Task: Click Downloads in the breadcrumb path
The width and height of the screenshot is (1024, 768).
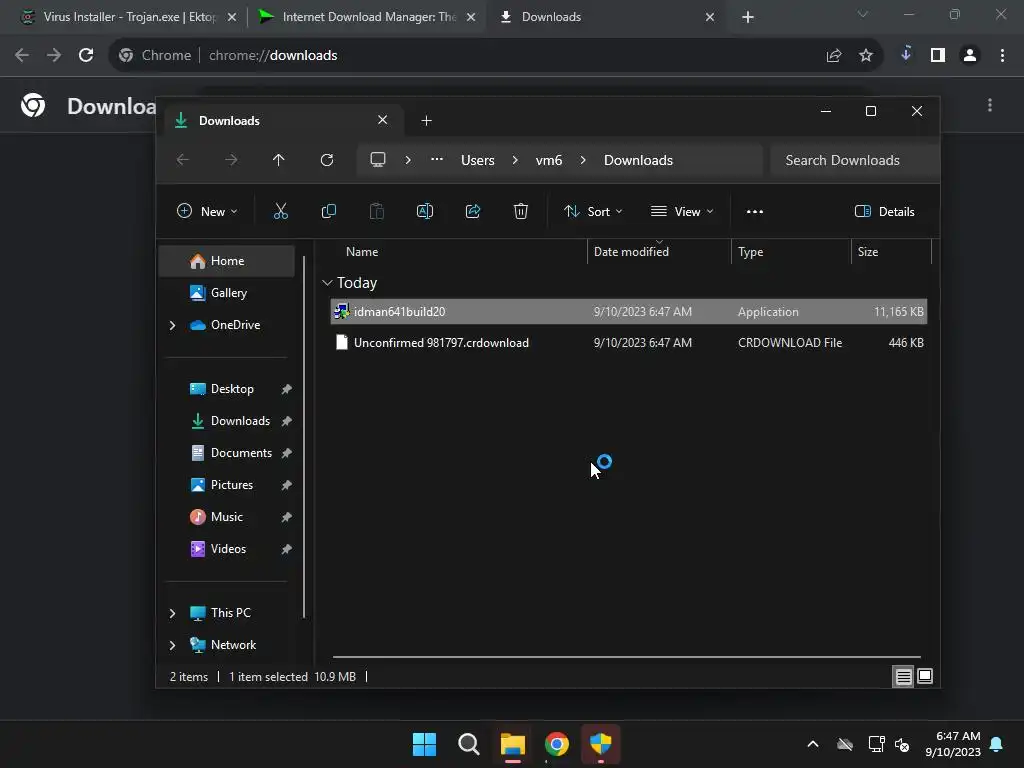Action: [638, 160]
